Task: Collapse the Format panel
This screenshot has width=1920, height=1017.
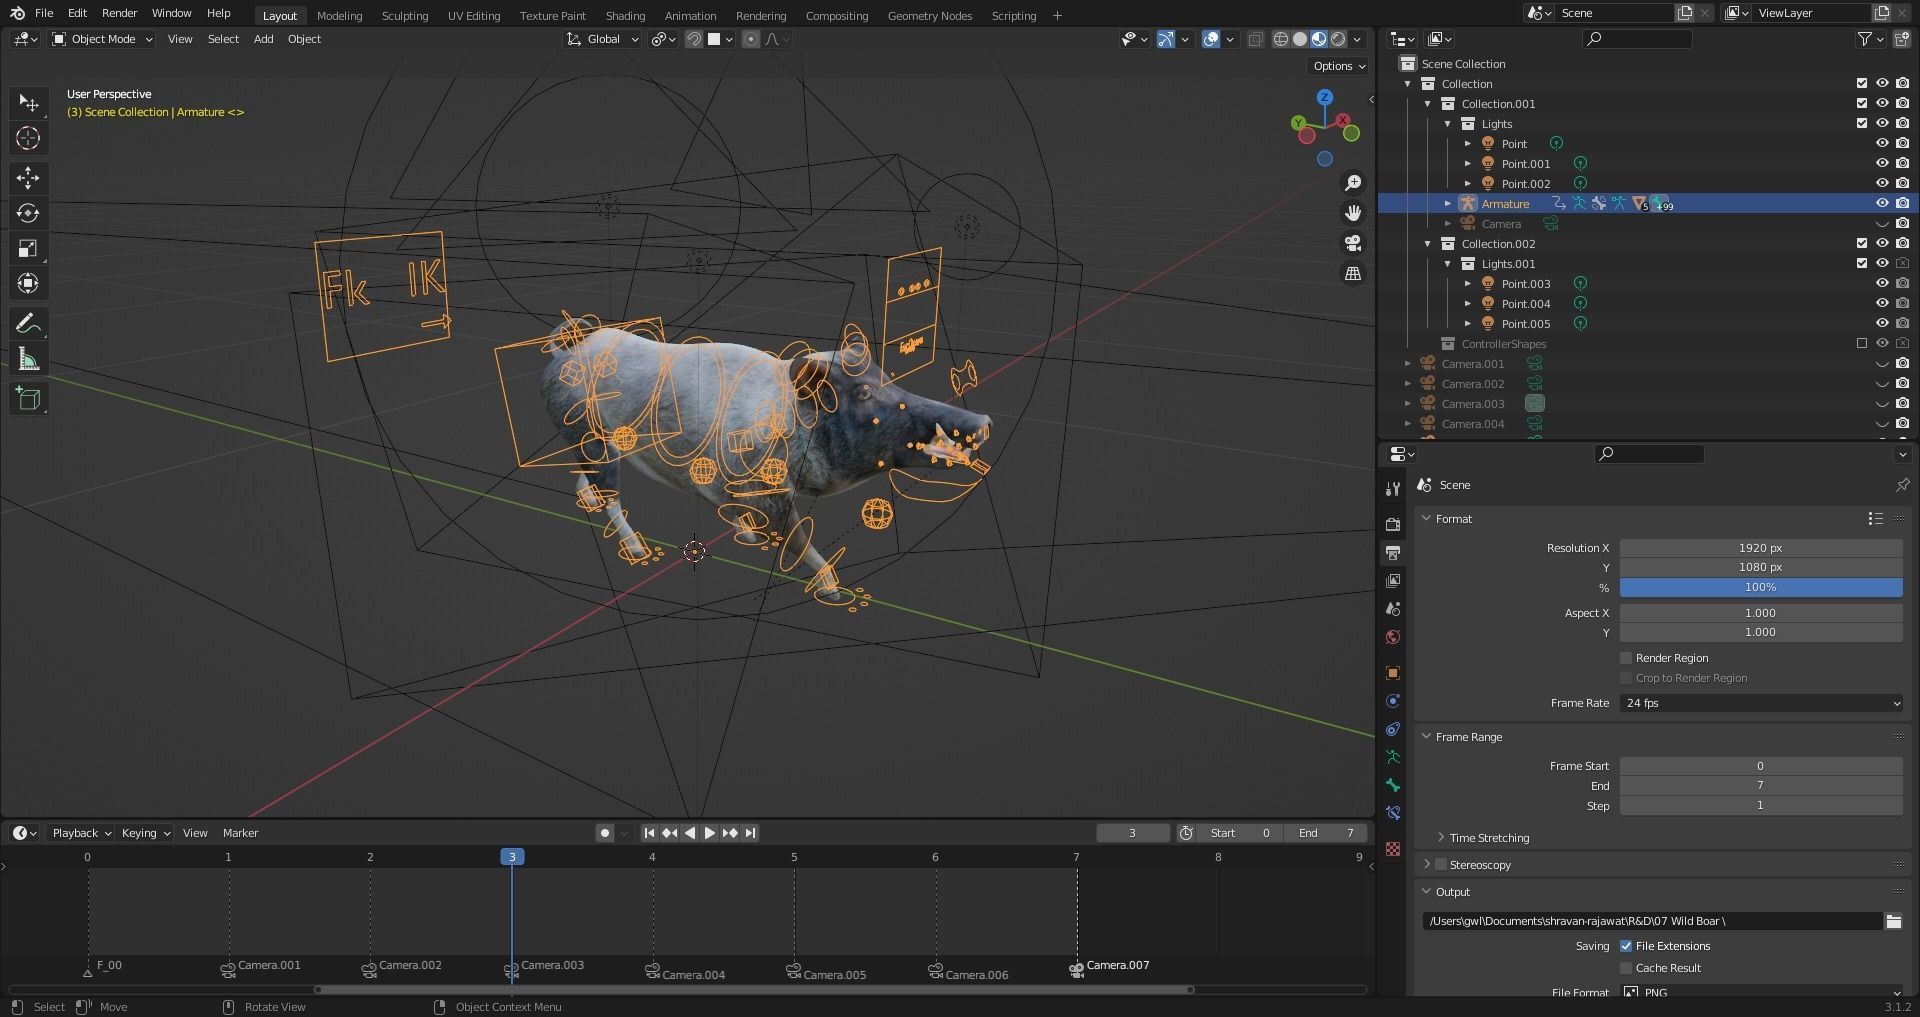Action: pyautogui.click(x=1427, y=519)
